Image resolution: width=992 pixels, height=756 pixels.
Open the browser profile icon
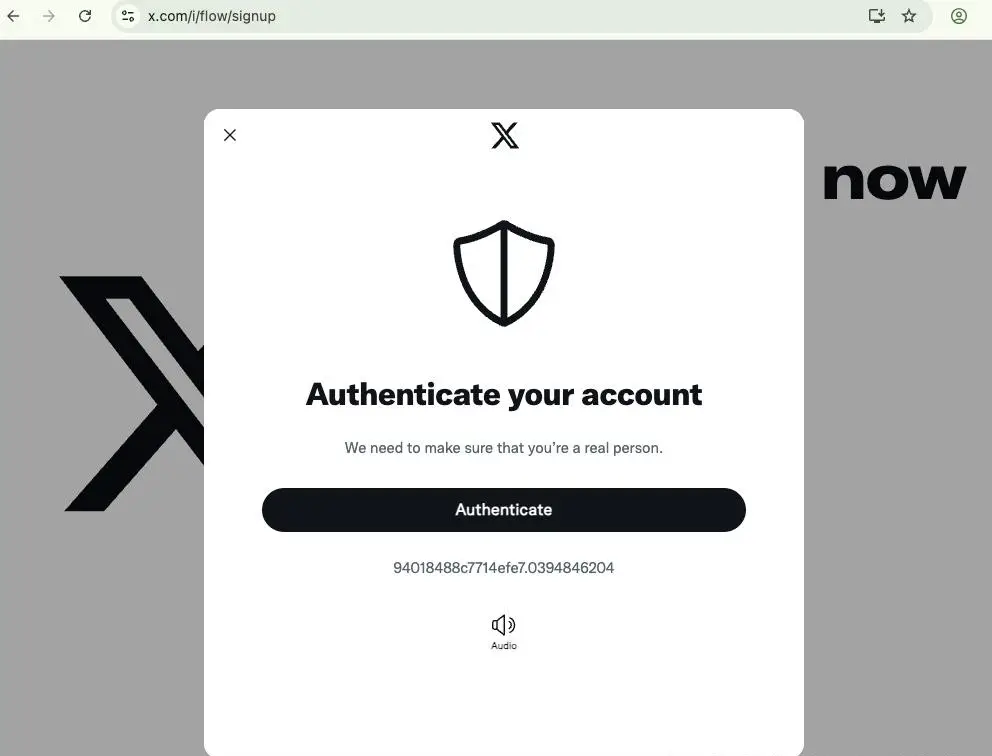click(x=959, y=16)
